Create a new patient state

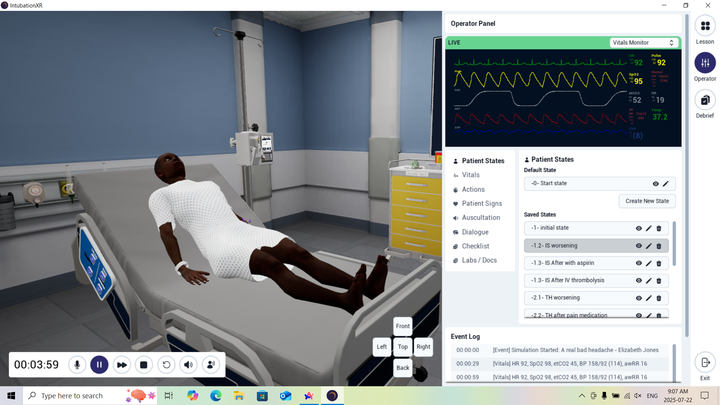tap(647, 201)
